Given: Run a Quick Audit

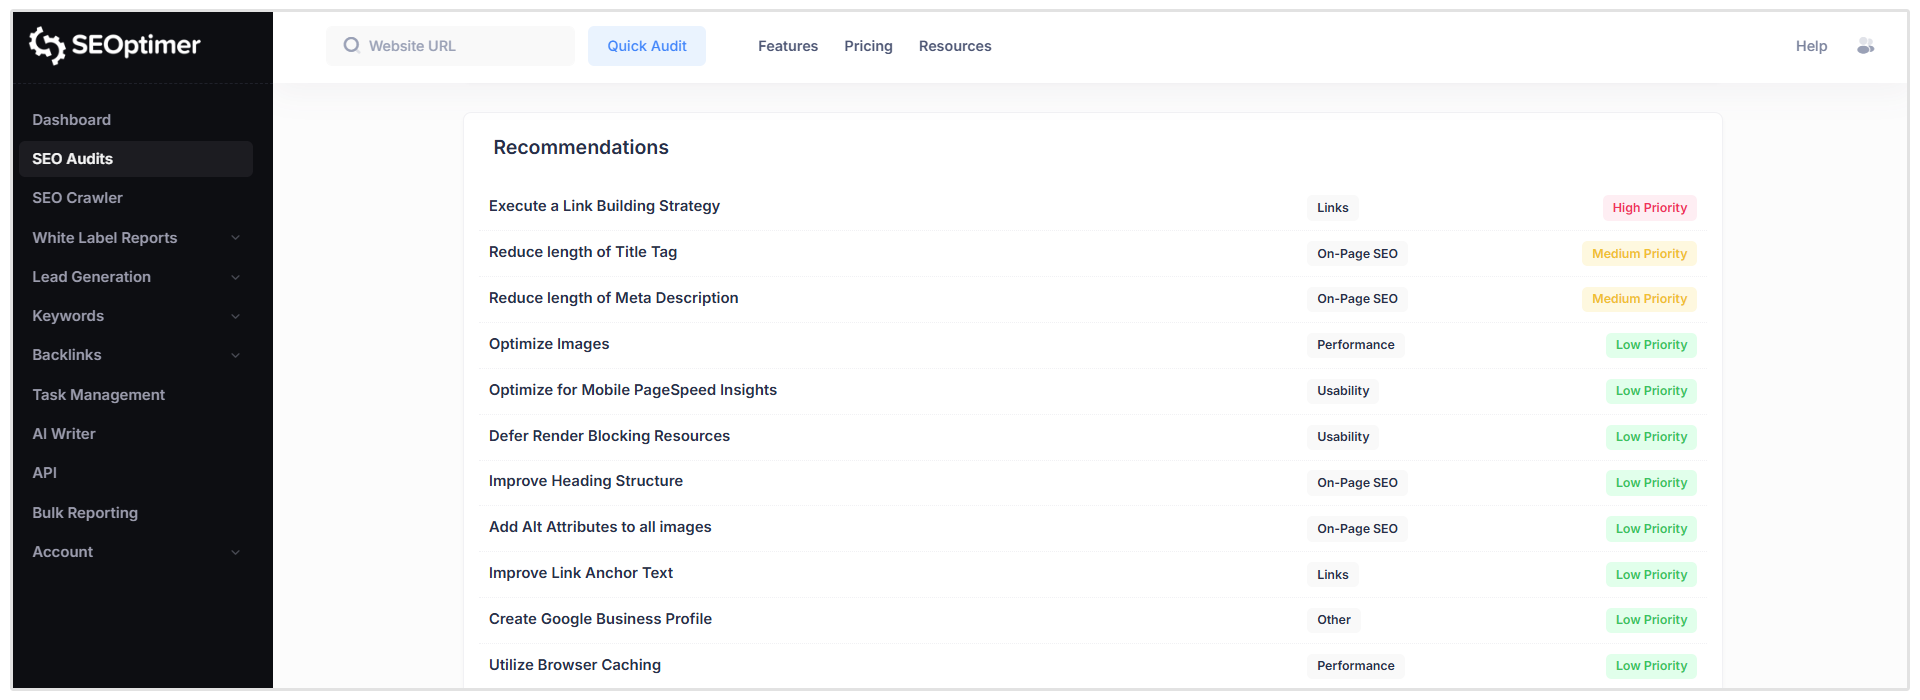Looking at the screenshot, I should (647, 46).
